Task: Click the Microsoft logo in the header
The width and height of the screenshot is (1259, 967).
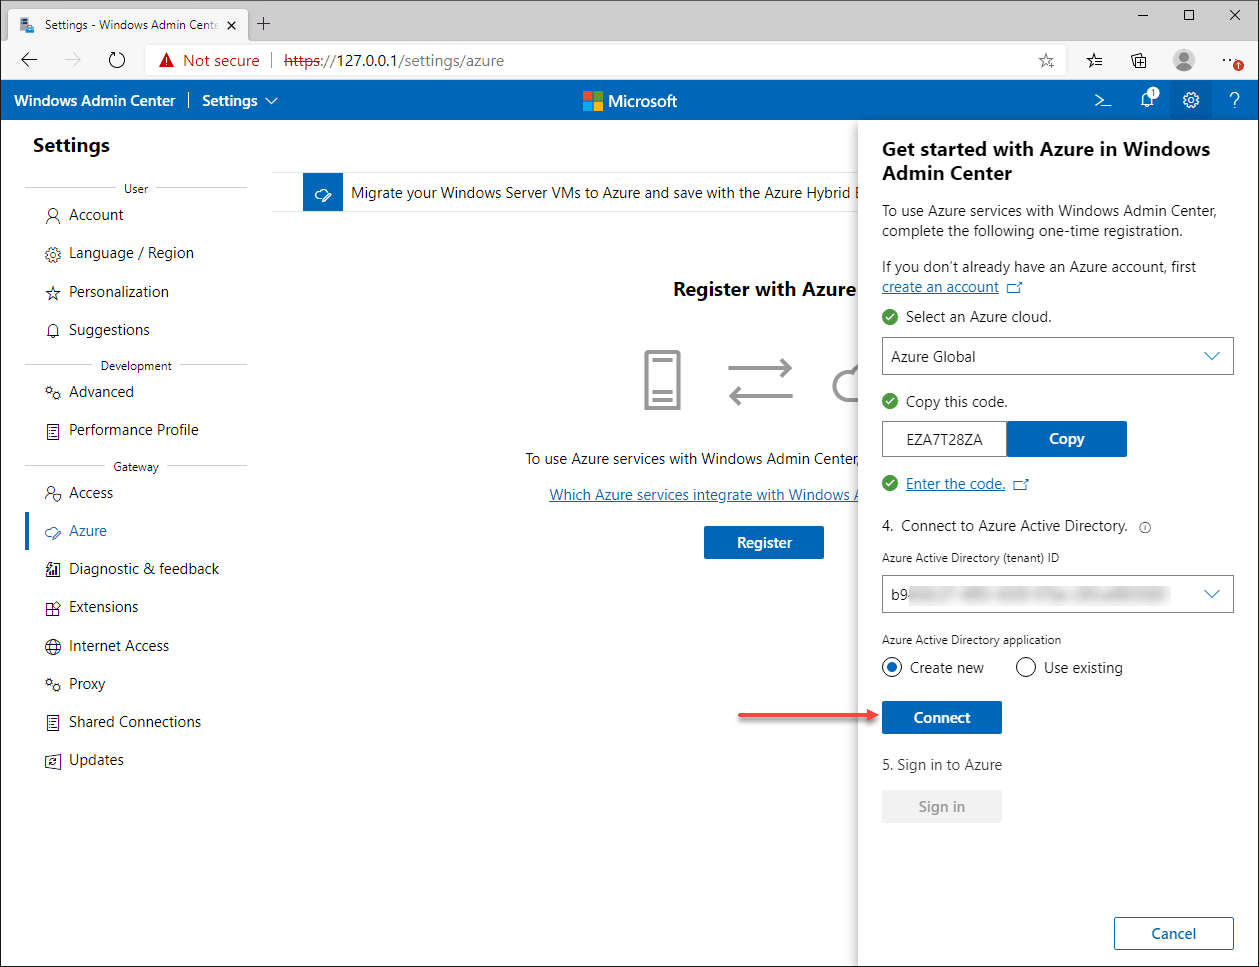Action: 630,100
